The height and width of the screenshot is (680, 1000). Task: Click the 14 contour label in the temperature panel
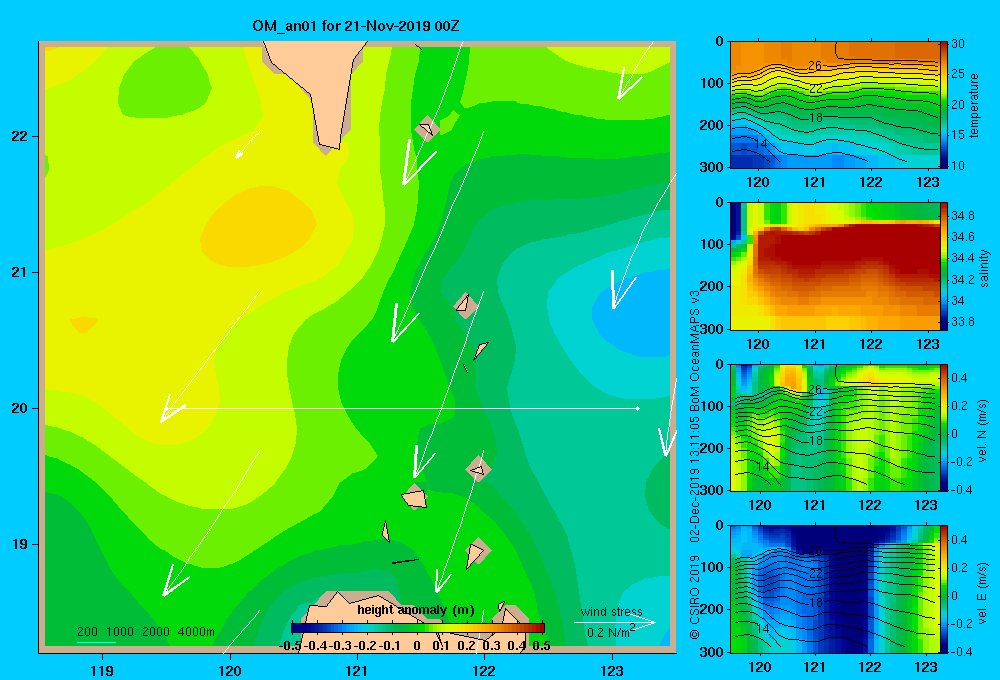[x=761, y=144]
